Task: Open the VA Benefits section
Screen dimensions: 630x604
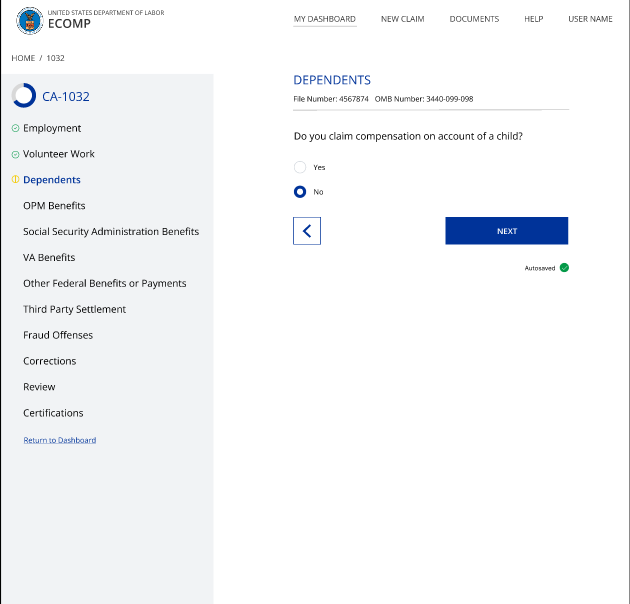Action: click(x=49, y=258)
